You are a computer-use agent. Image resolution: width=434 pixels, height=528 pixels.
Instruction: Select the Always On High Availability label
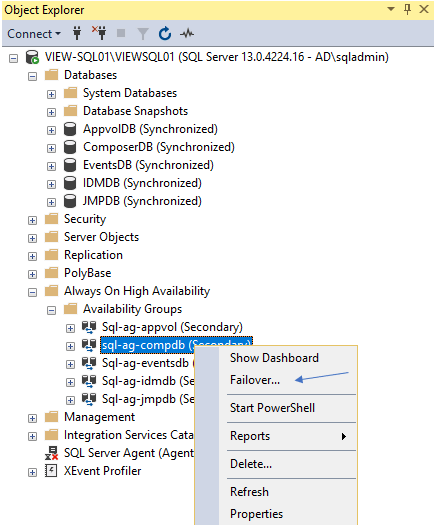pyautogui.click(x=137, y=291)
